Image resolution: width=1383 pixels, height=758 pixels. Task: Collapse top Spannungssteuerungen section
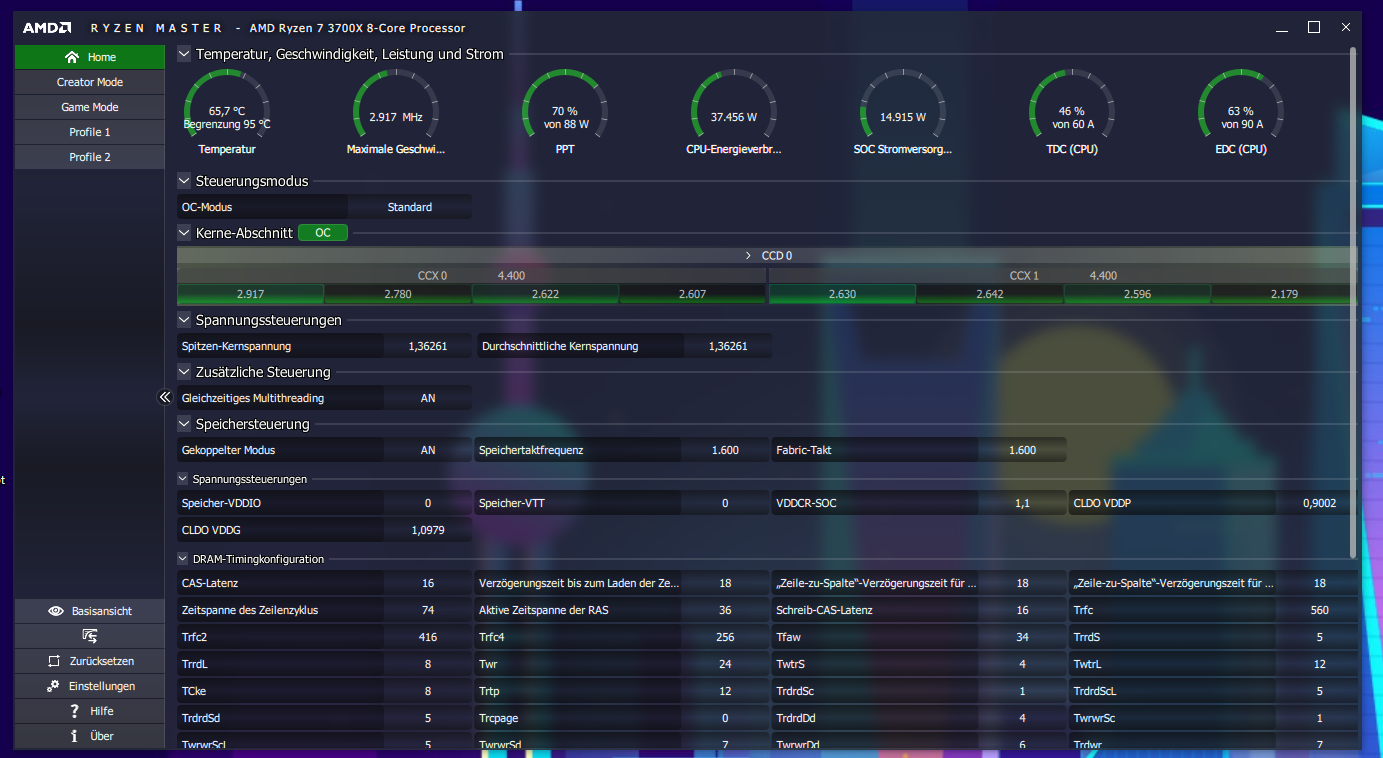pos(184,320)
